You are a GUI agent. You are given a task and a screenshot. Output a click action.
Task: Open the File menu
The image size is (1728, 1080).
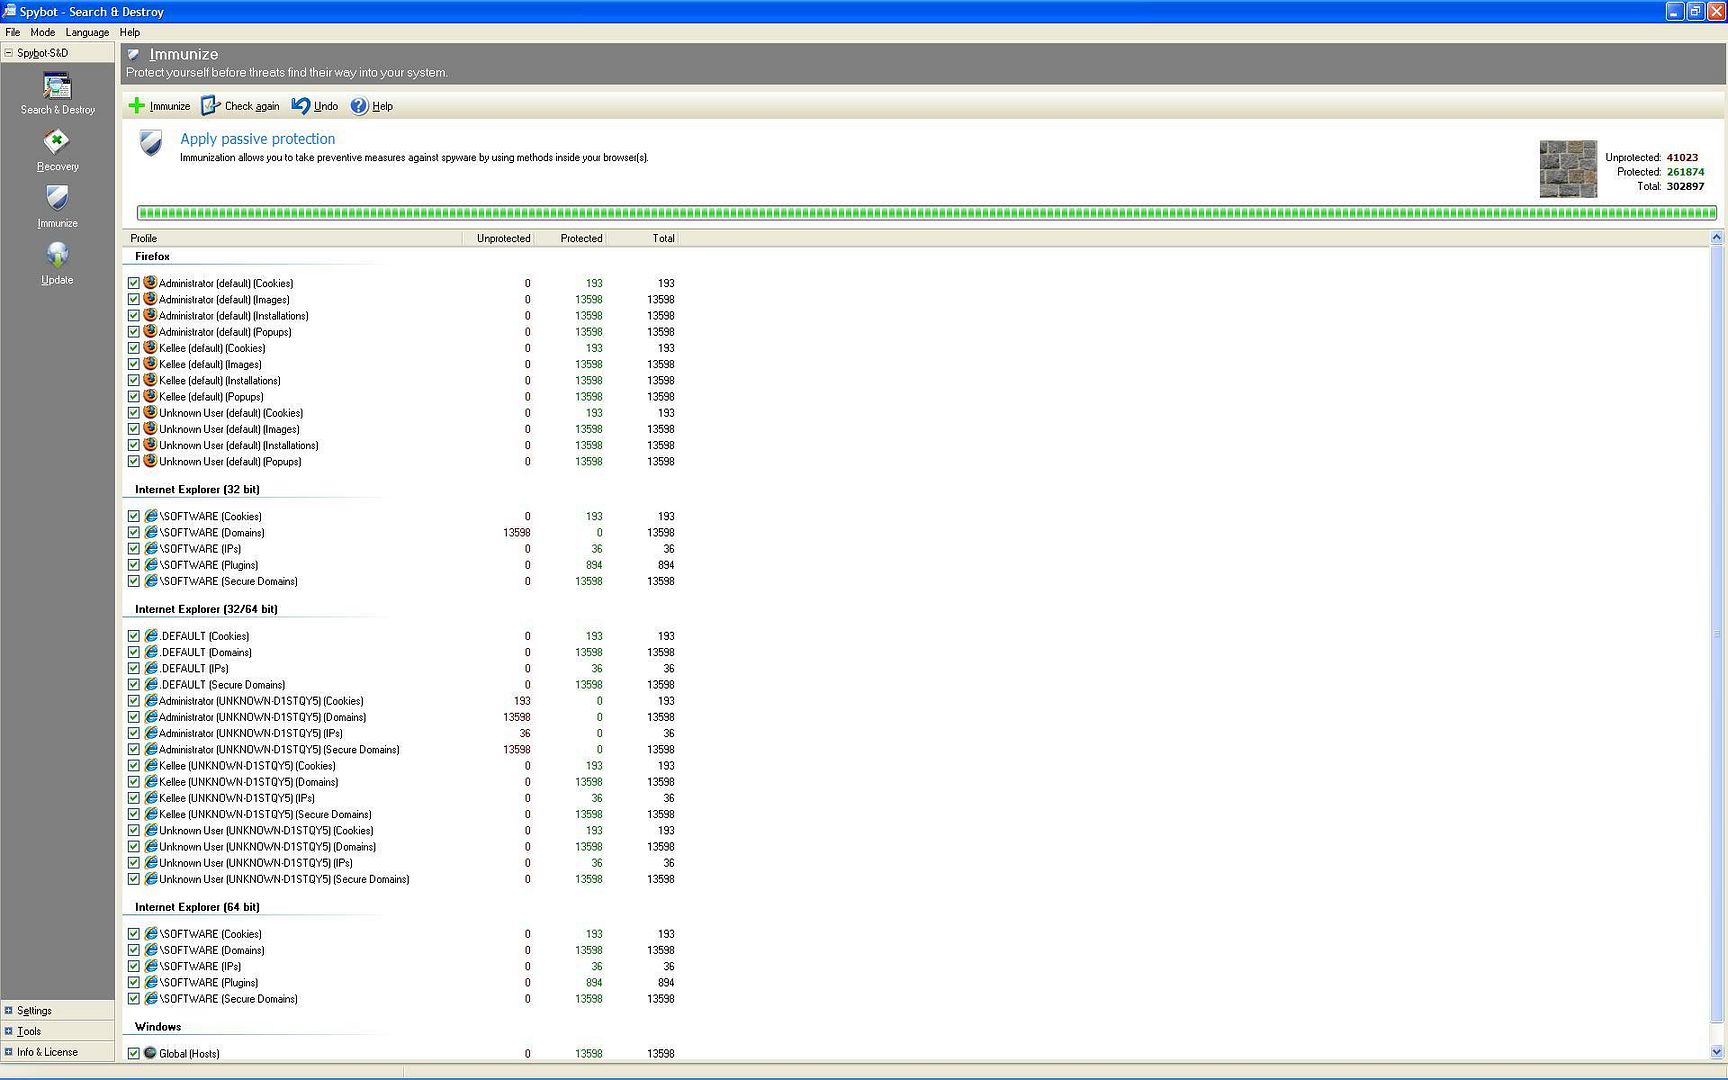(13, 32)
